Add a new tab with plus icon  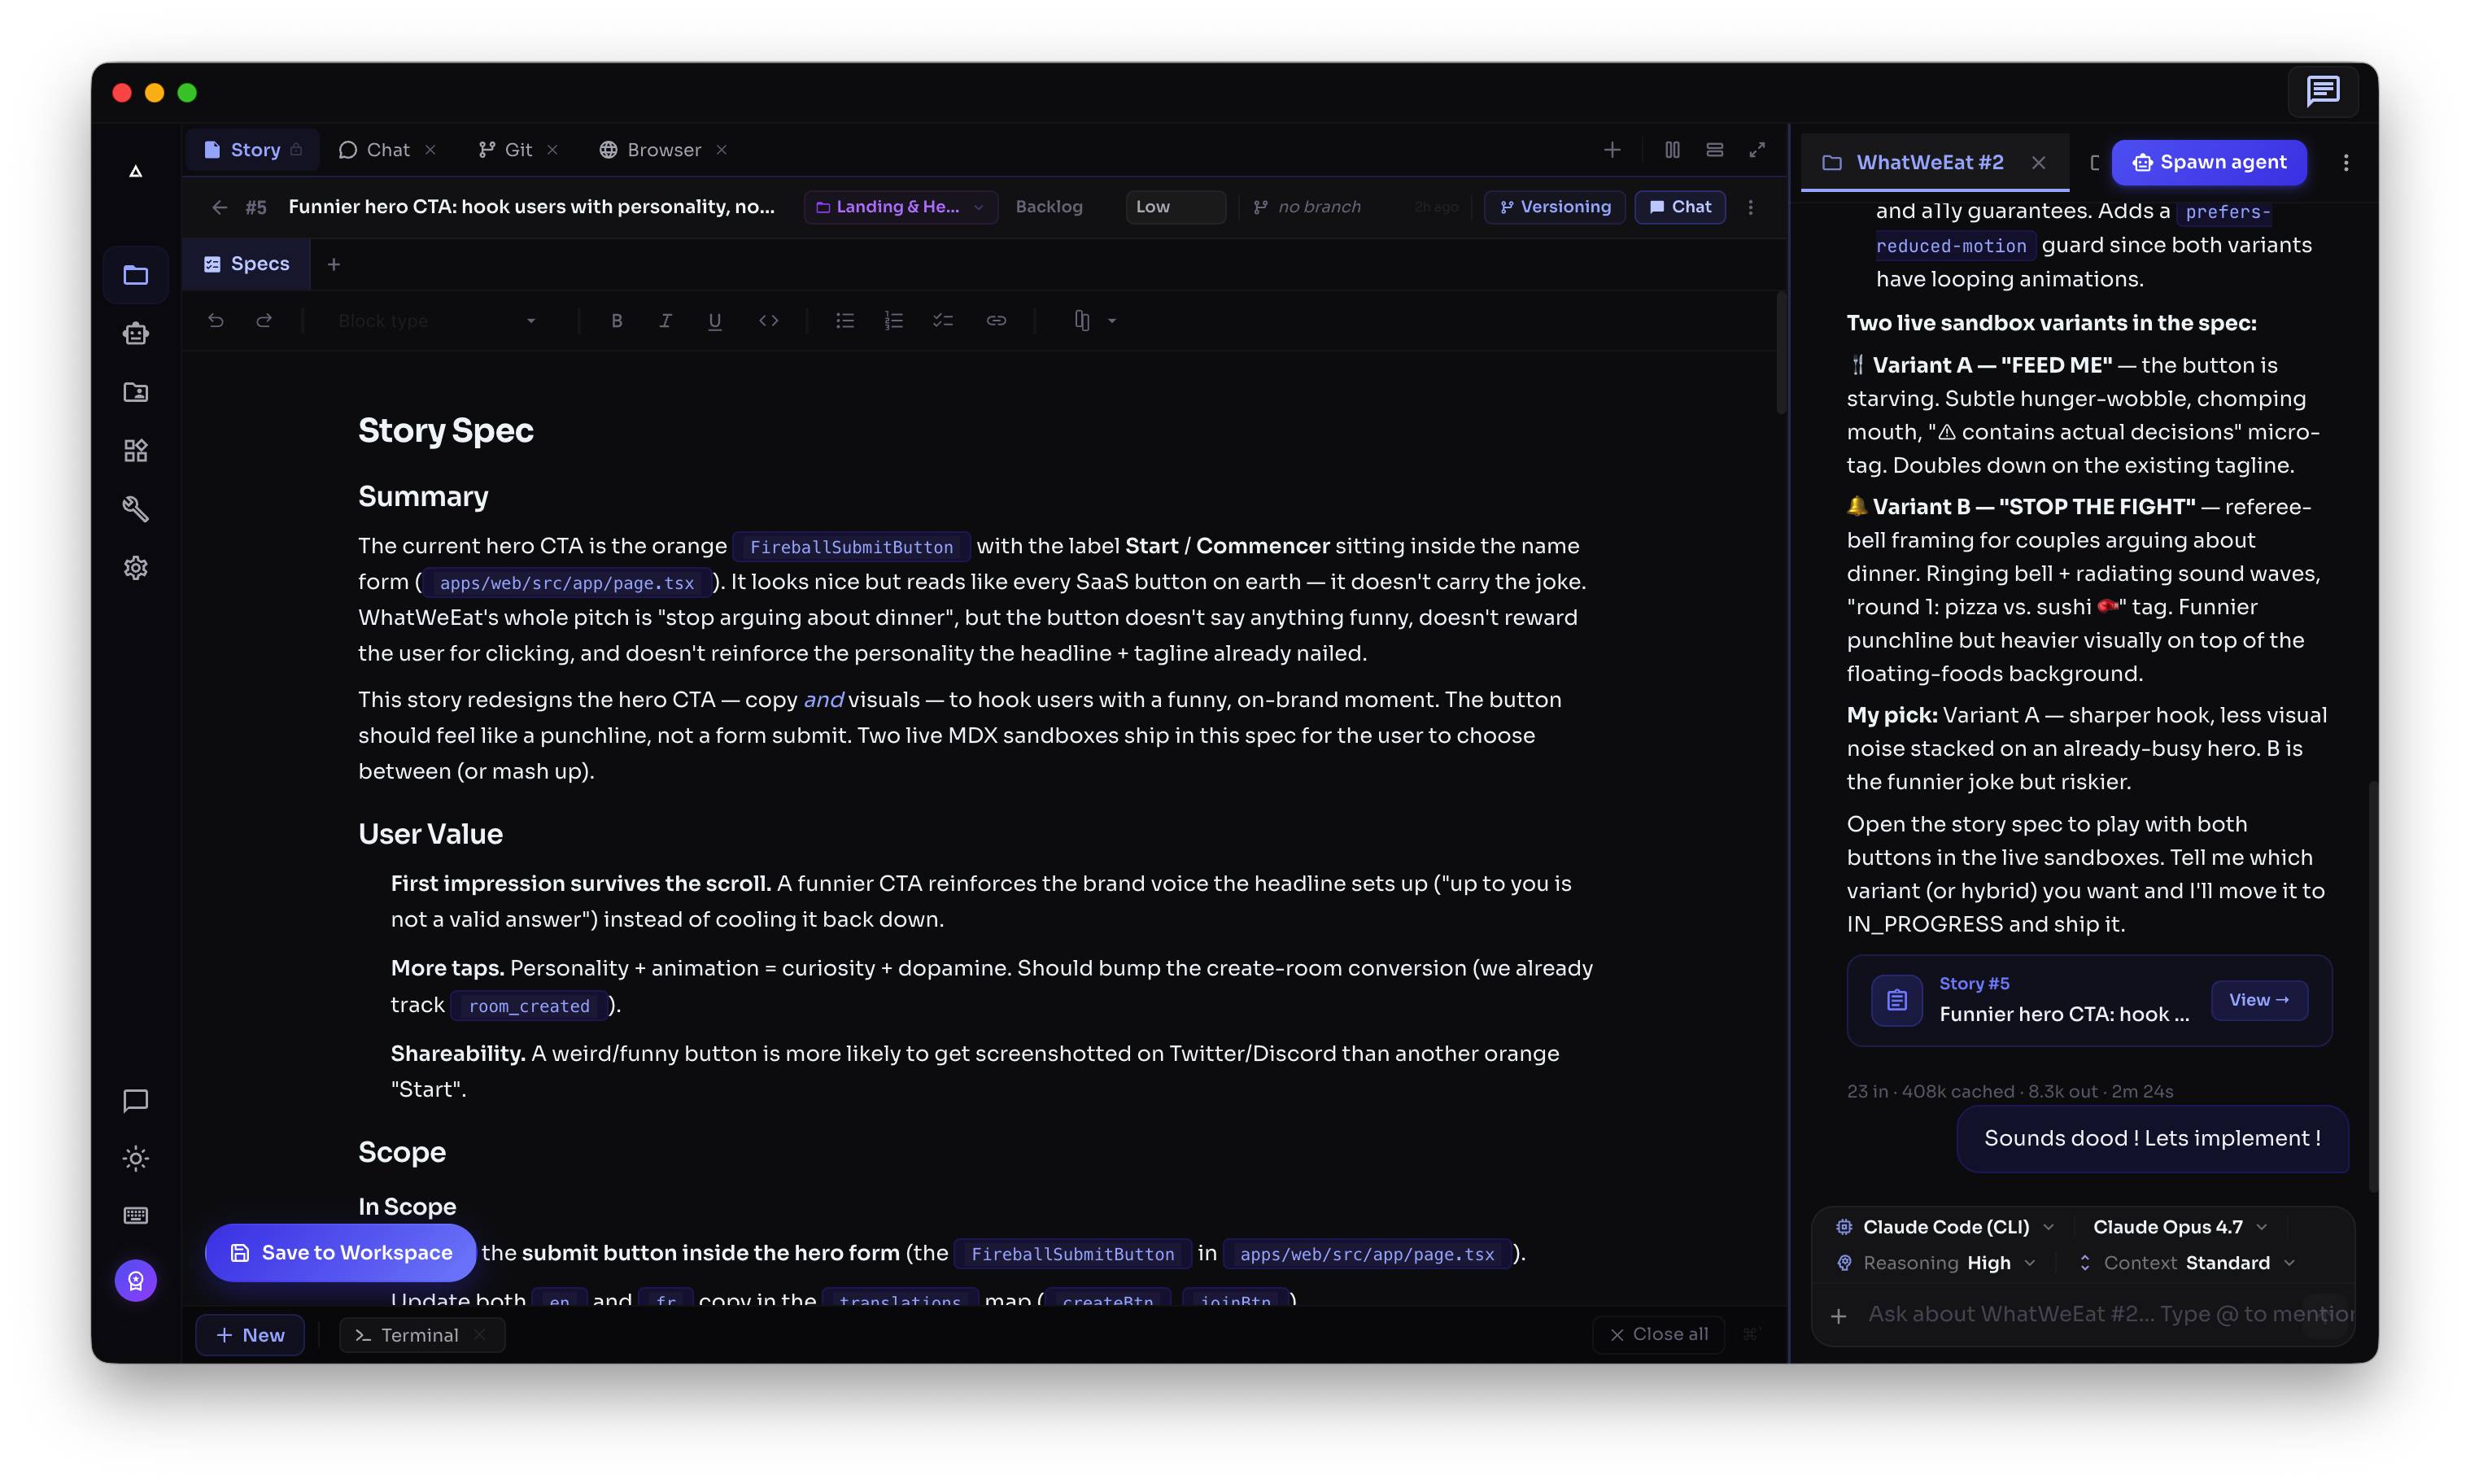[x=1612, y=150]
